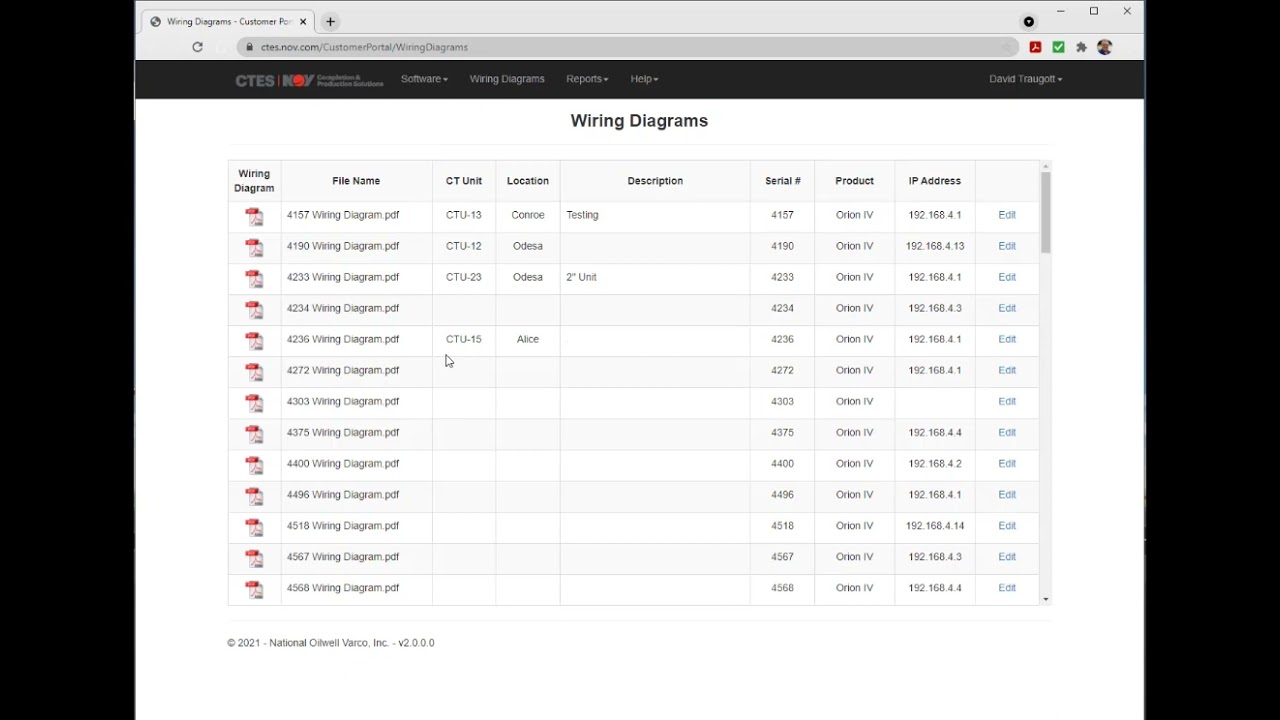Select file name 4157 Wiring Diagram.pdf
This screenshot has height=720, width=1280.
[343, 215]
